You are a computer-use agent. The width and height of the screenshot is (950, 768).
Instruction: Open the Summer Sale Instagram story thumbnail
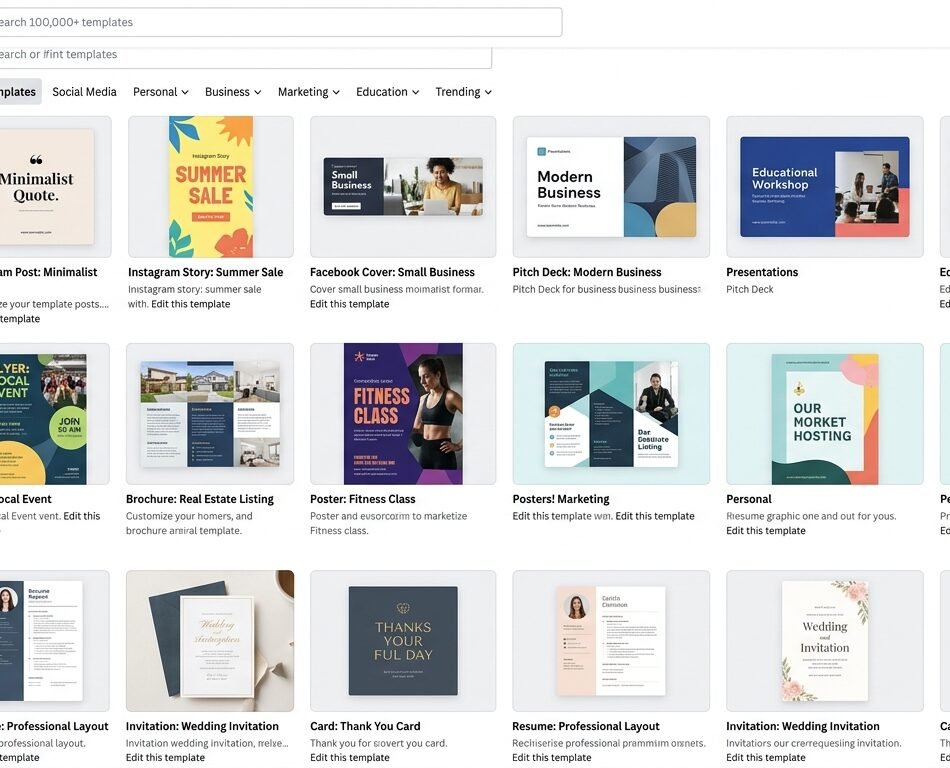coord(211,187)
